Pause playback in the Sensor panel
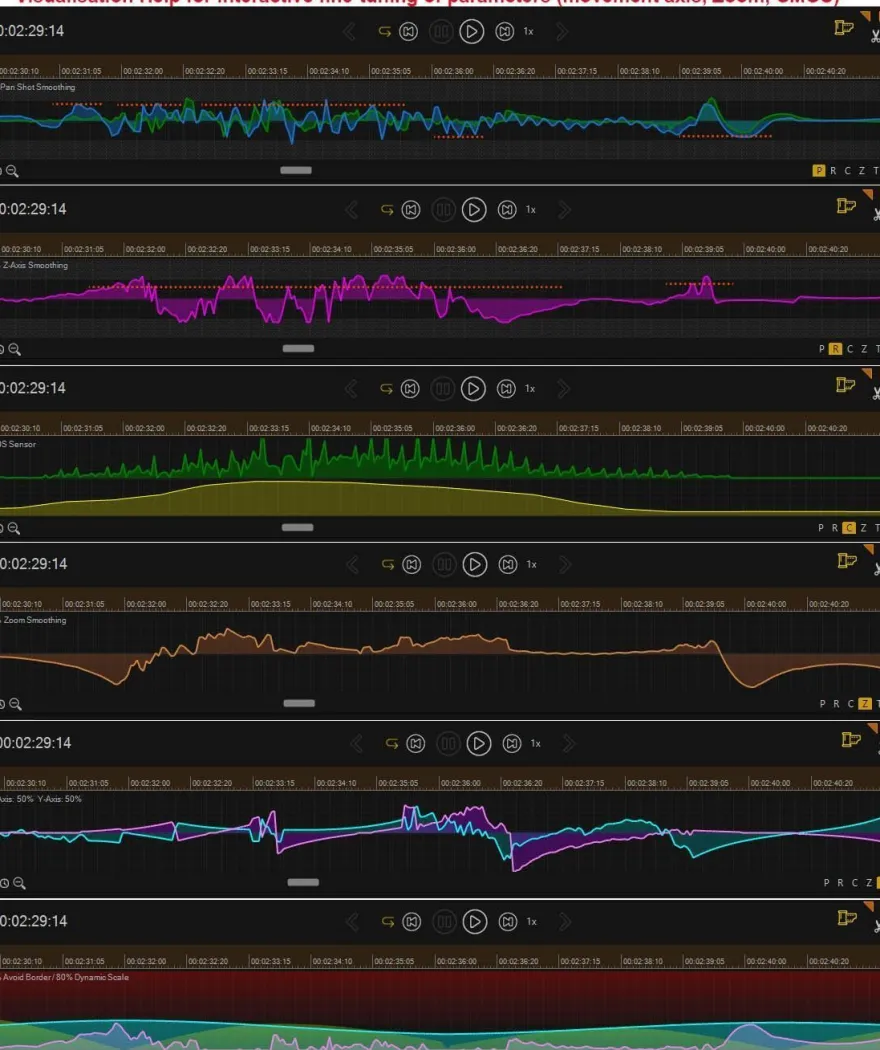The image size is (880, 1050). [x=443, y=388]
